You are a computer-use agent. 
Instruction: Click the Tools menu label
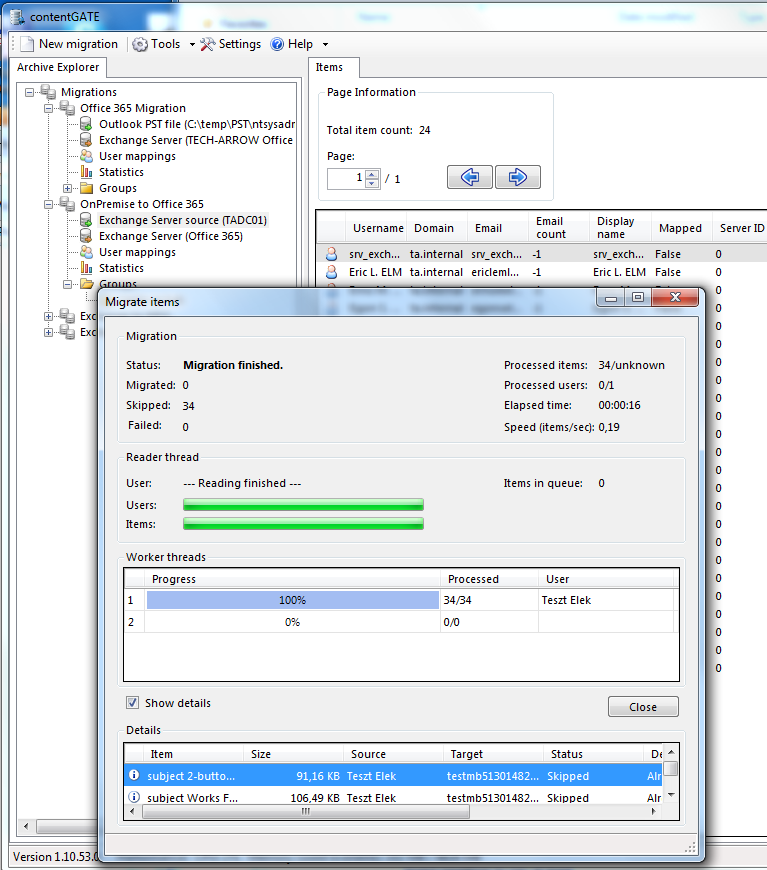click(165, 44)
